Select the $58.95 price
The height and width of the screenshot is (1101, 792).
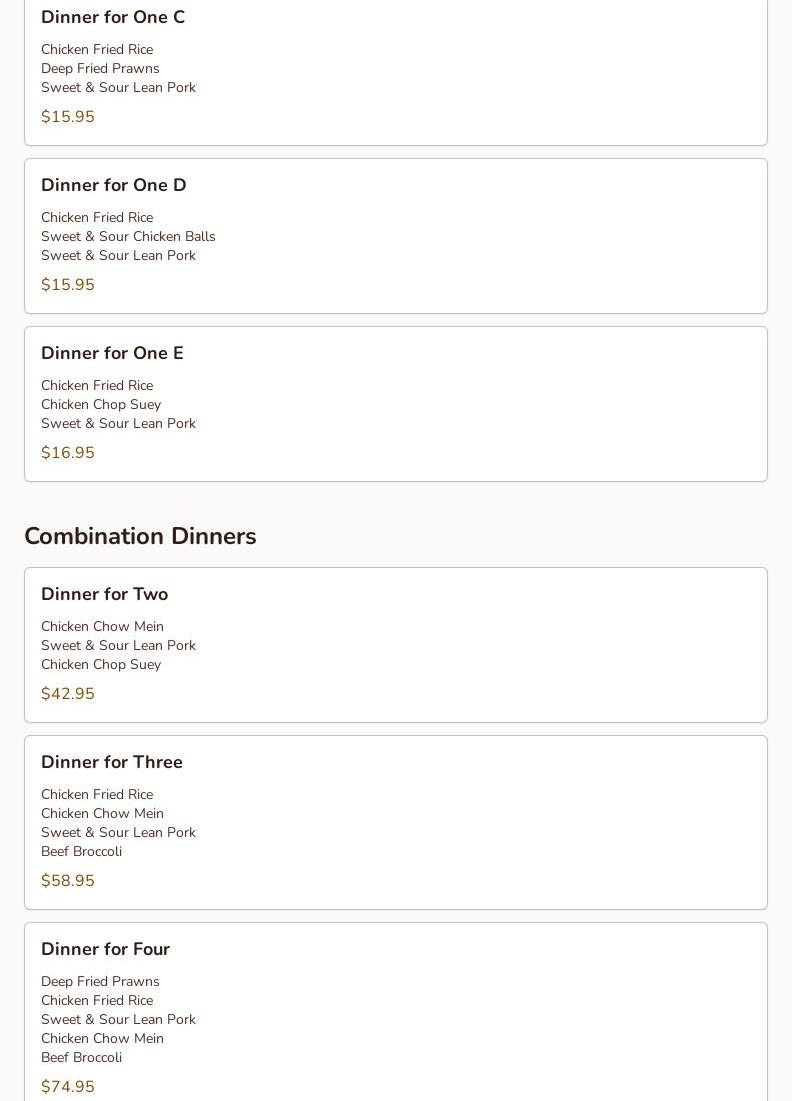pyautogui.click(x=67, y=881)
